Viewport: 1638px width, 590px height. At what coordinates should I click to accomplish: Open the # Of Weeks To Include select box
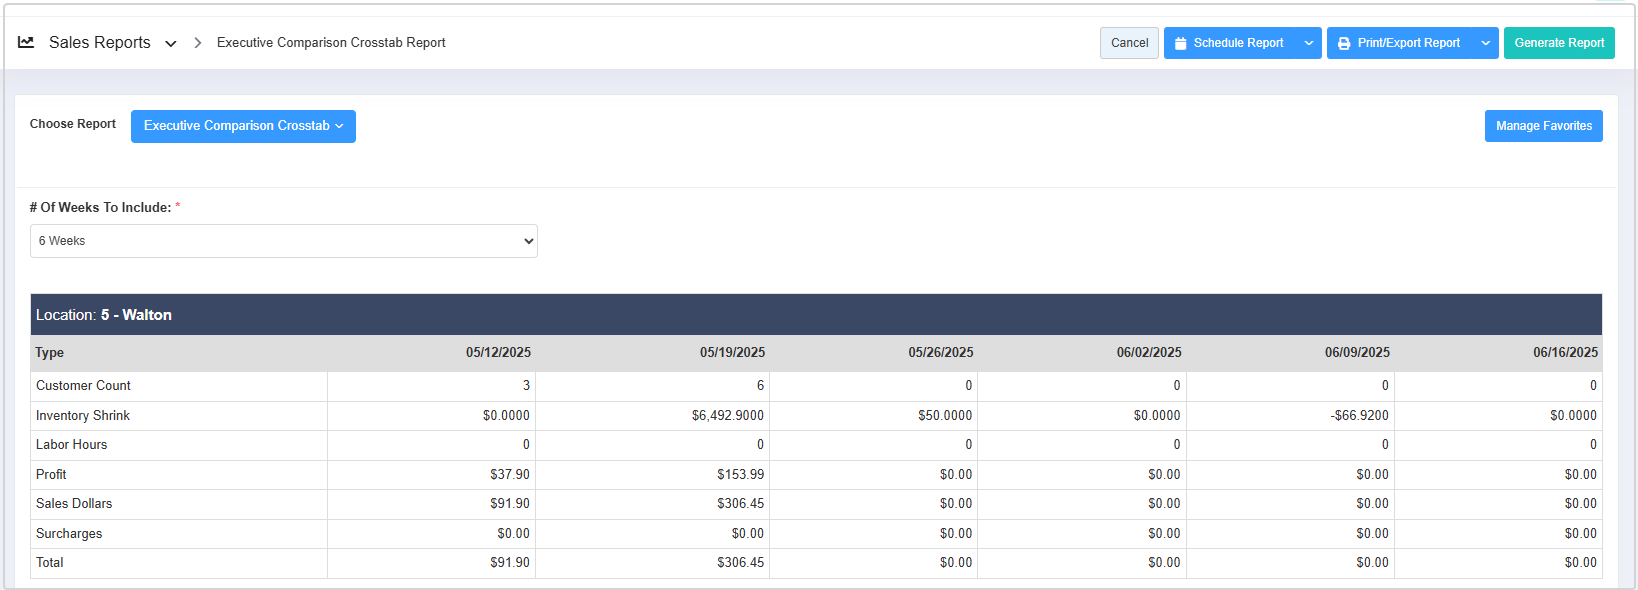(284, 241)
